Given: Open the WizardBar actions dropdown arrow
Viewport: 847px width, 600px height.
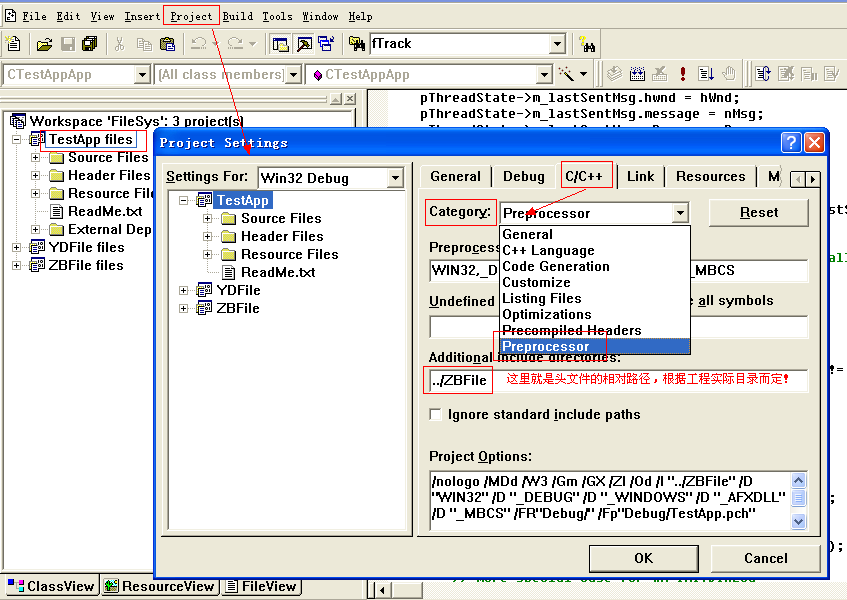Looking at the screenshot, I should click(x=583, y=74).
